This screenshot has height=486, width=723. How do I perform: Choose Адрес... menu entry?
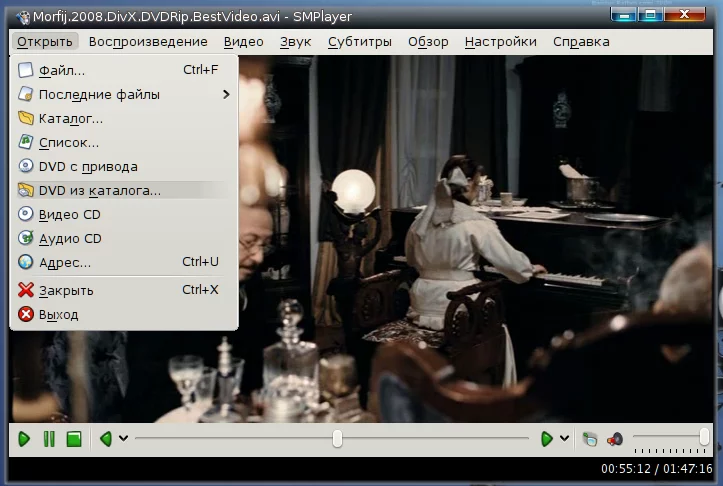tap(124, 262)
